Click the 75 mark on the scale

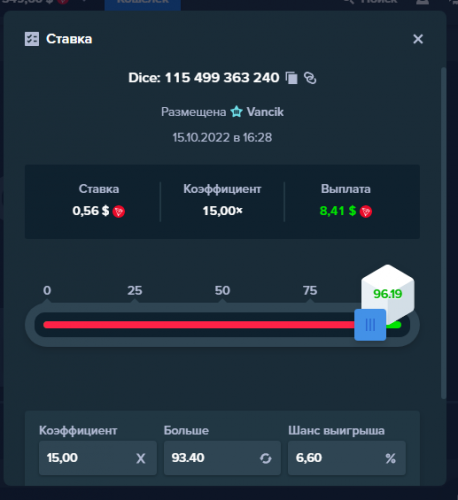coord(310,290)
